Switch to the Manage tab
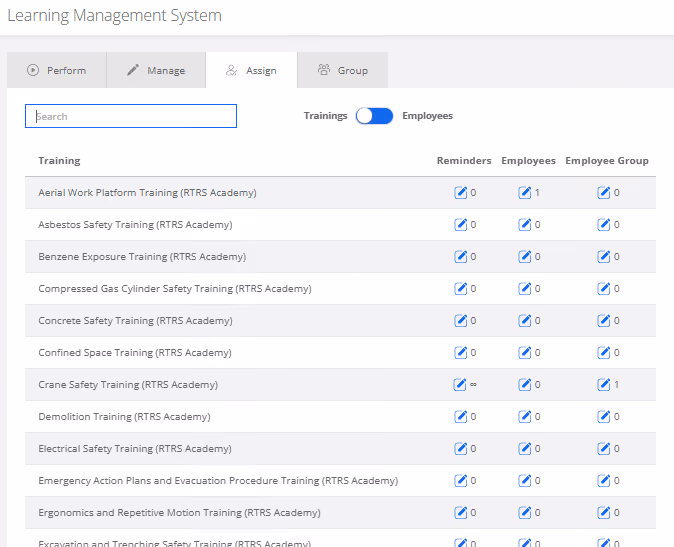Screen dimensions: 674x547 pyautogui.click(x=156, y=70)
